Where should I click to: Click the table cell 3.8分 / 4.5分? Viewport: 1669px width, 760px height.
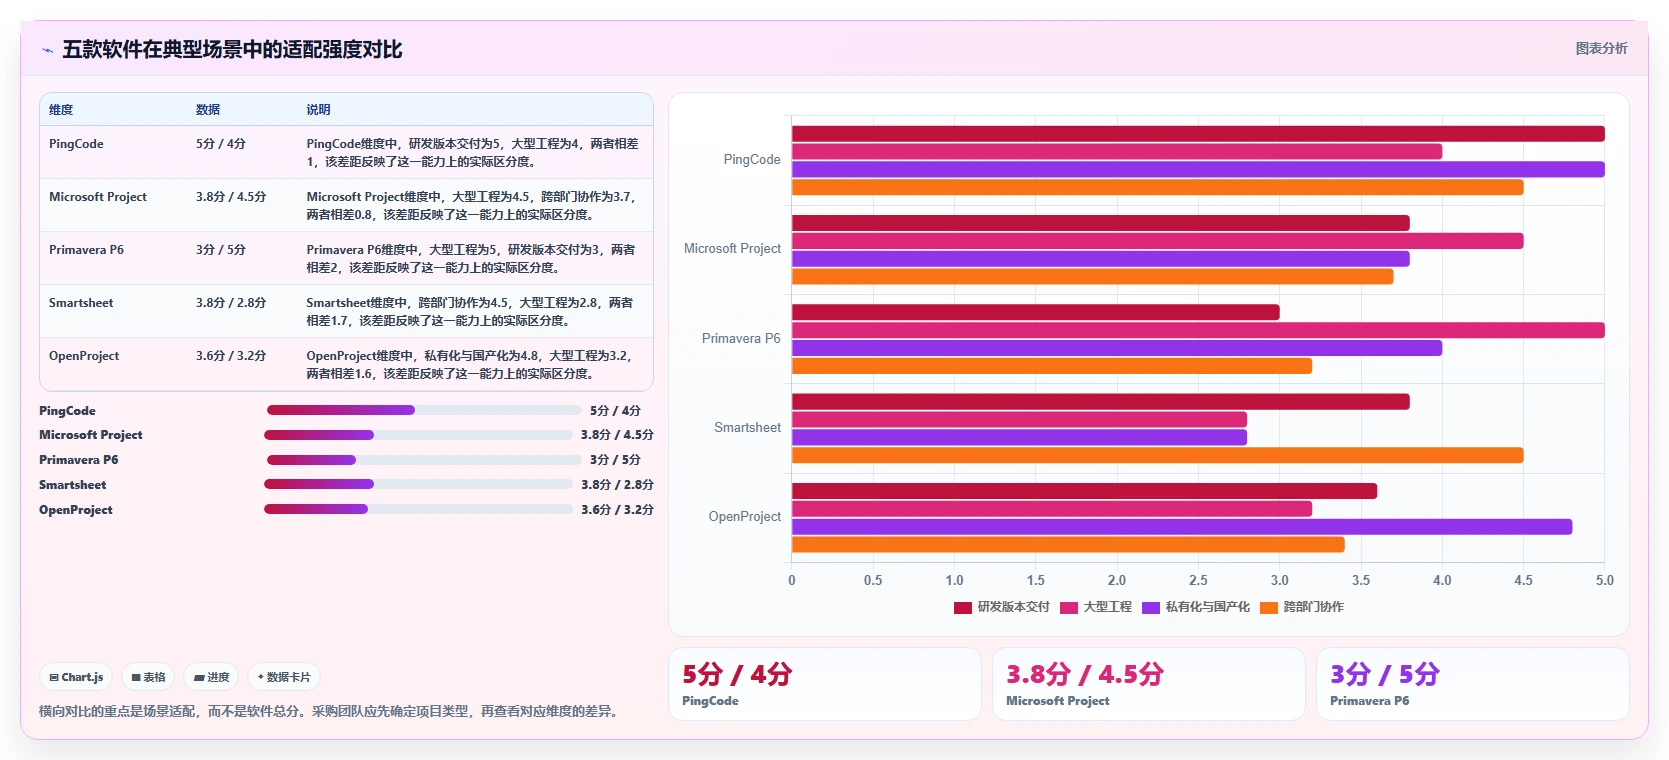click(x=231, y=197)
